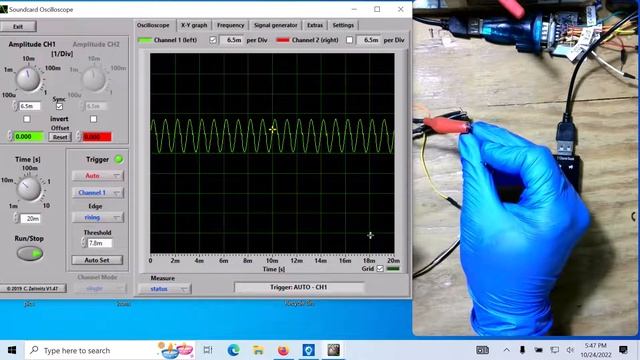Open Firefox from the taskbar
The width and height of the screenshot is (640, 360).
[283, 350]
